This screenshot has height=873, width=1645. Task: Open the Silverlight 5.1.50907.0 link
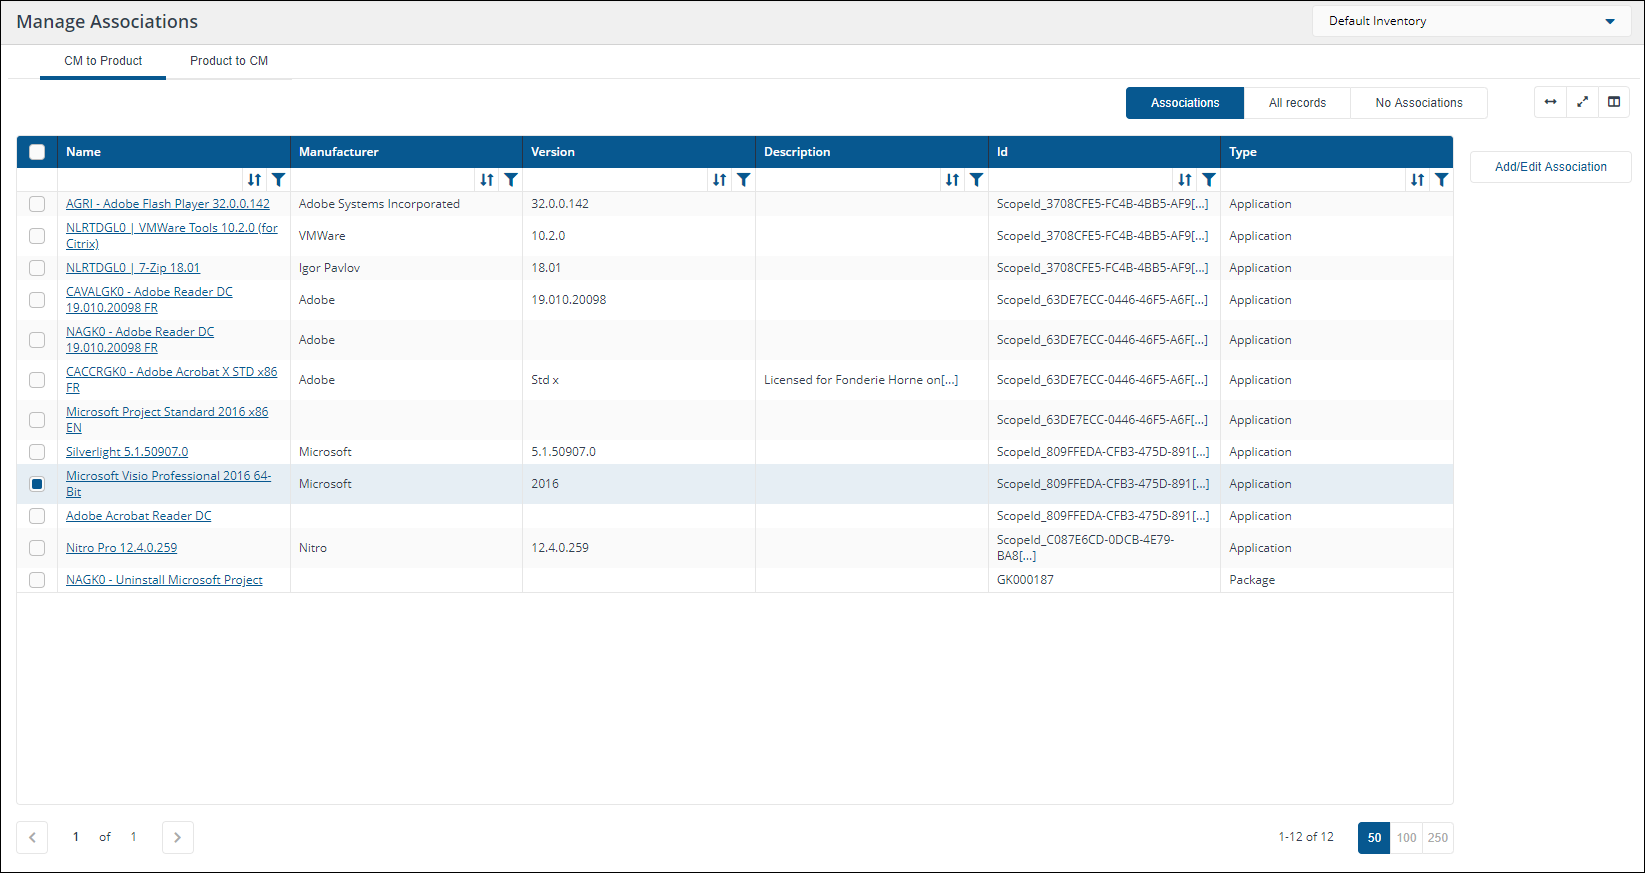pos(127,452)
